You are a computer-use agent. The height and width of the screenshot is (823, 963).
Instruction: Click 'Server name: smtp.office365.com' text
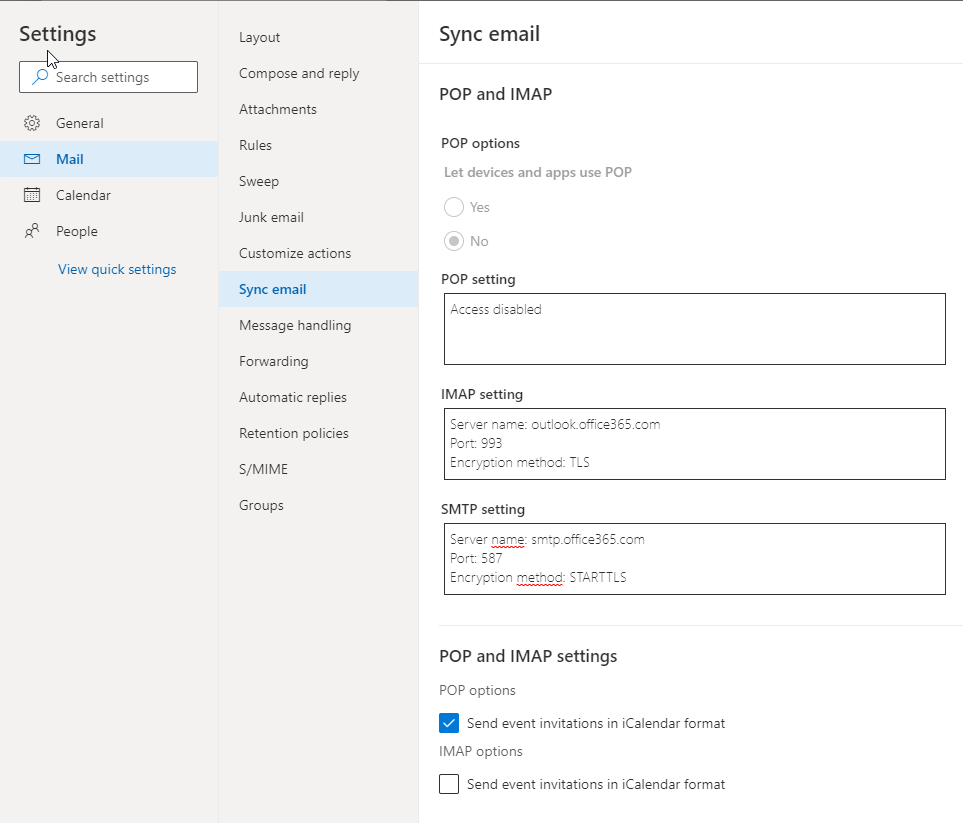pos(547,539)
